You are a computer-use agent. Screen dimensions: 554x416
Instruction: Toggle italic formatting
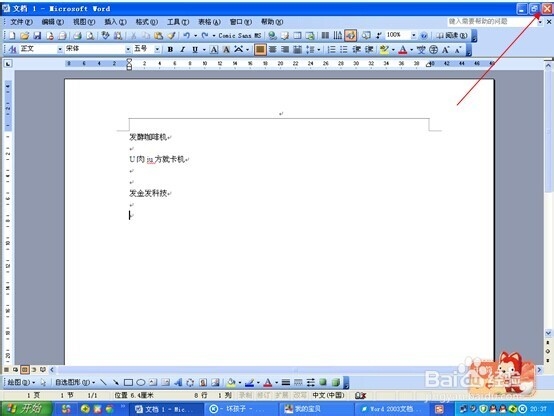[183, 49]
